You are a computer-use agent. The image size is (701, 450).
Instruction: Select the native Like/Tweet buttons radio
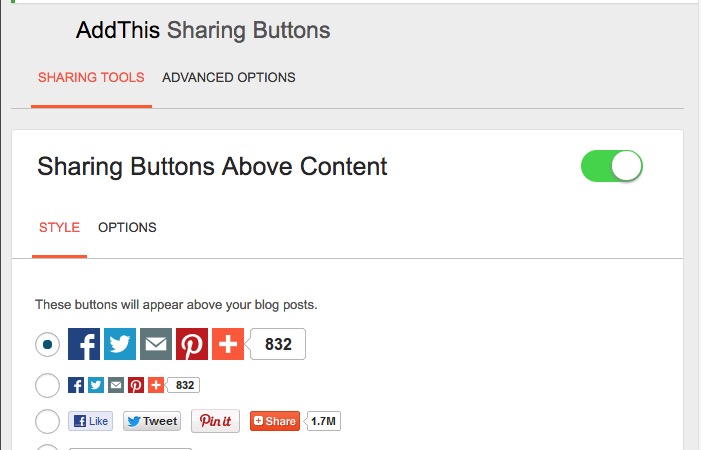pos(47,421)
